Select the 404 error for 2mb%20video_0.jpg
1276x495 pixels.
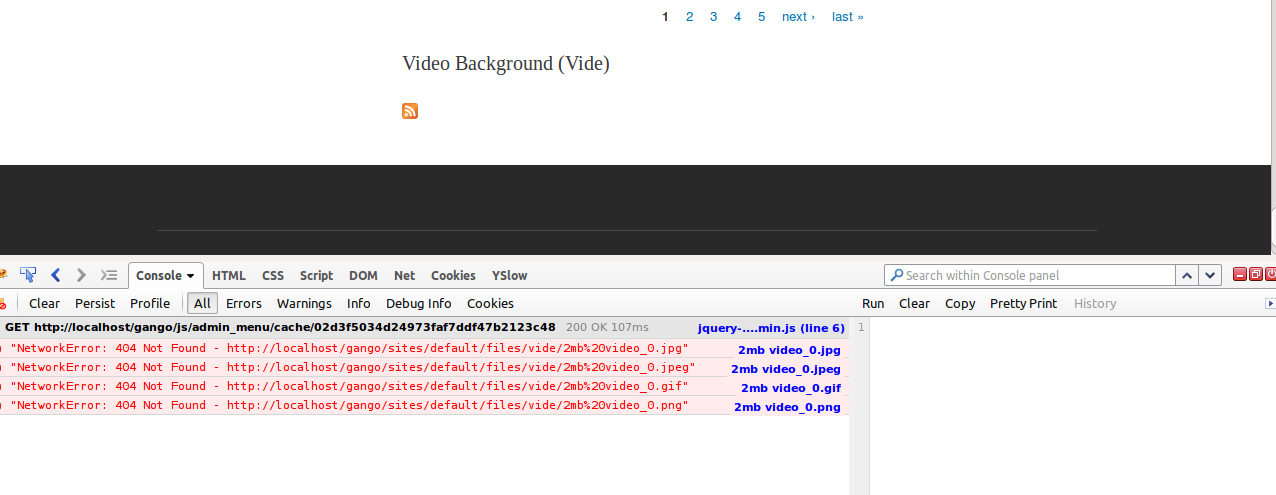(x=349, y=348)
